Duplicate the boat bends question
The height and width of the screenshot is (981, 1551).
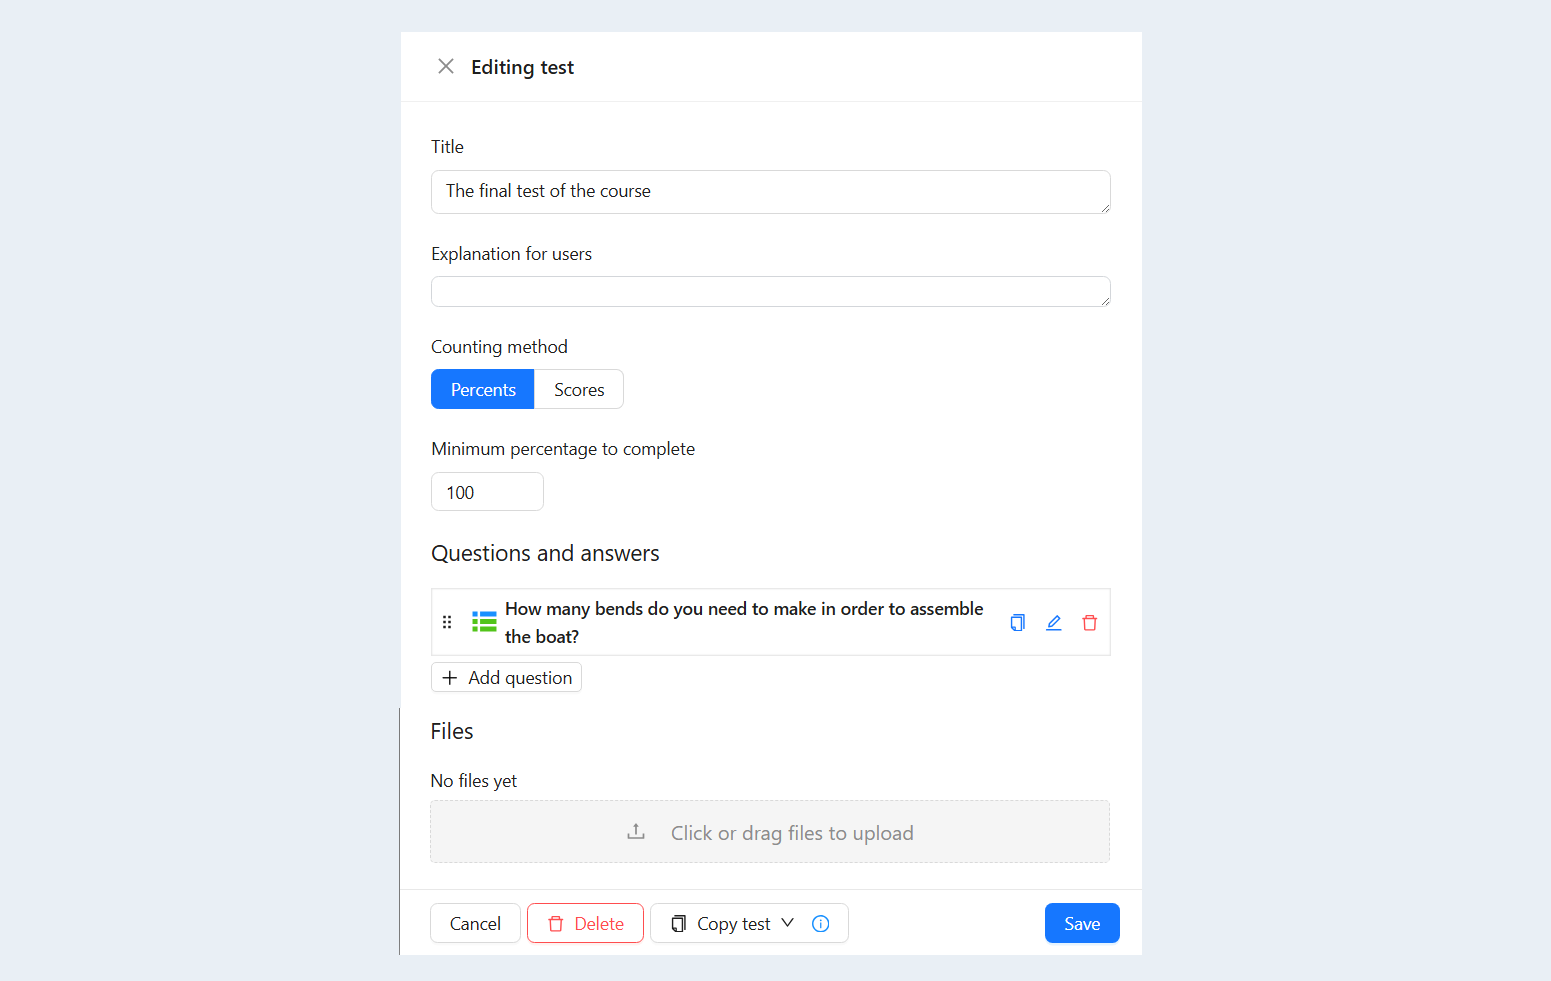point(1017,623)
